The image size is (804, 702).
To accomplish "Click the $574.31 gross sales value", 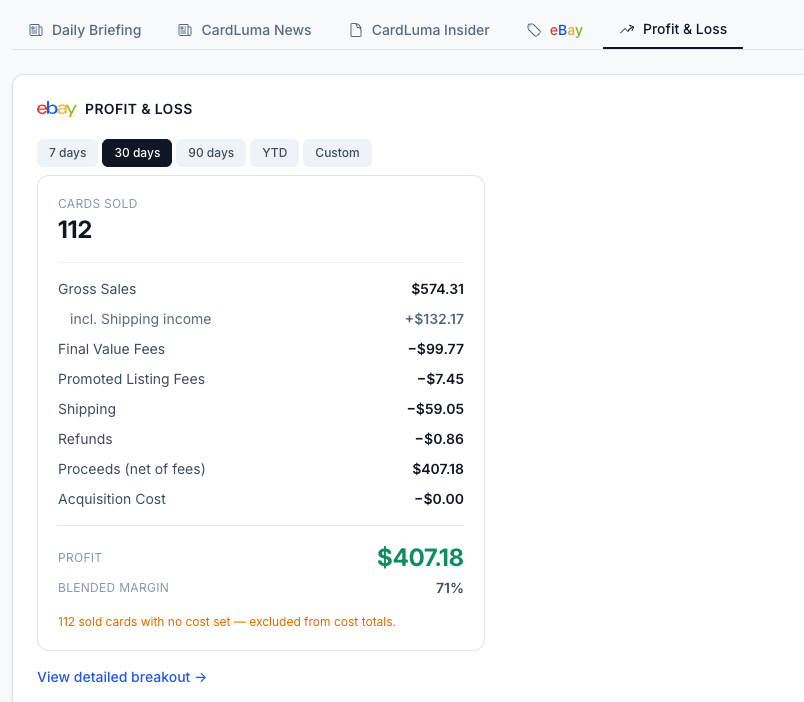I will point(437,289).
